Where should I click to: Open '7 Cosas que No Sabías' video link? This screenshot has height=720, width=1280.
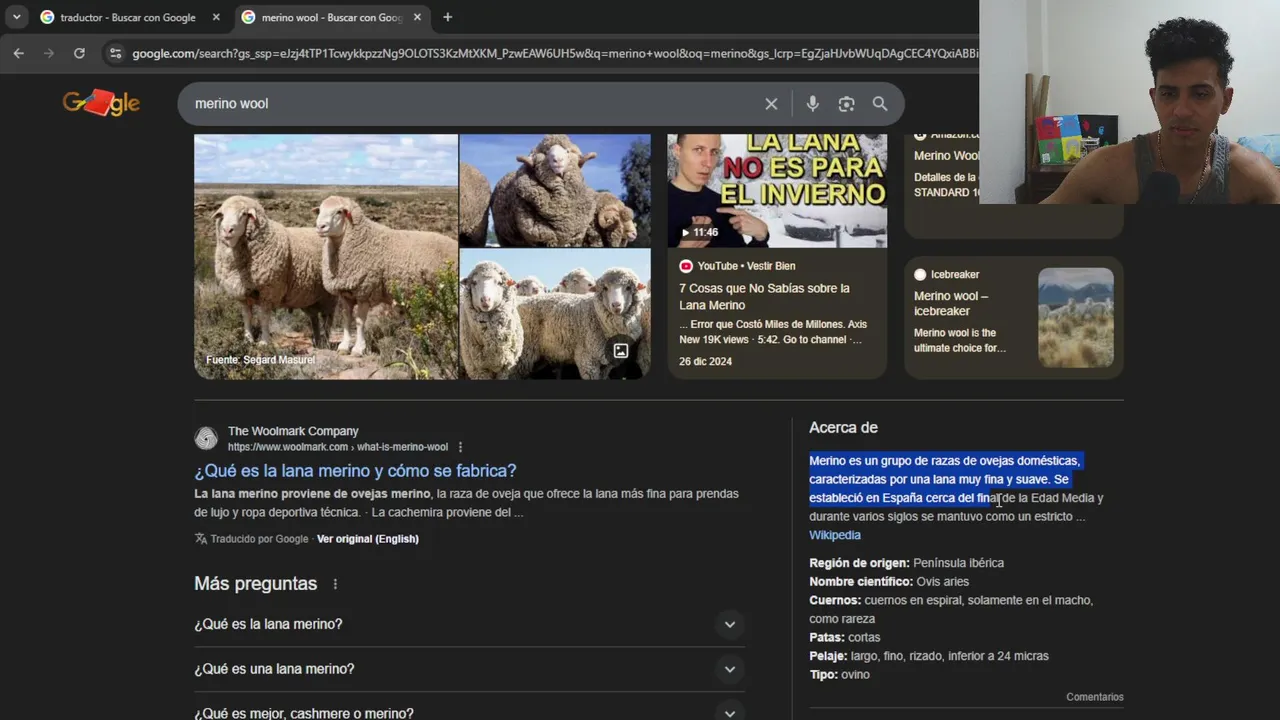click(764, 296)
